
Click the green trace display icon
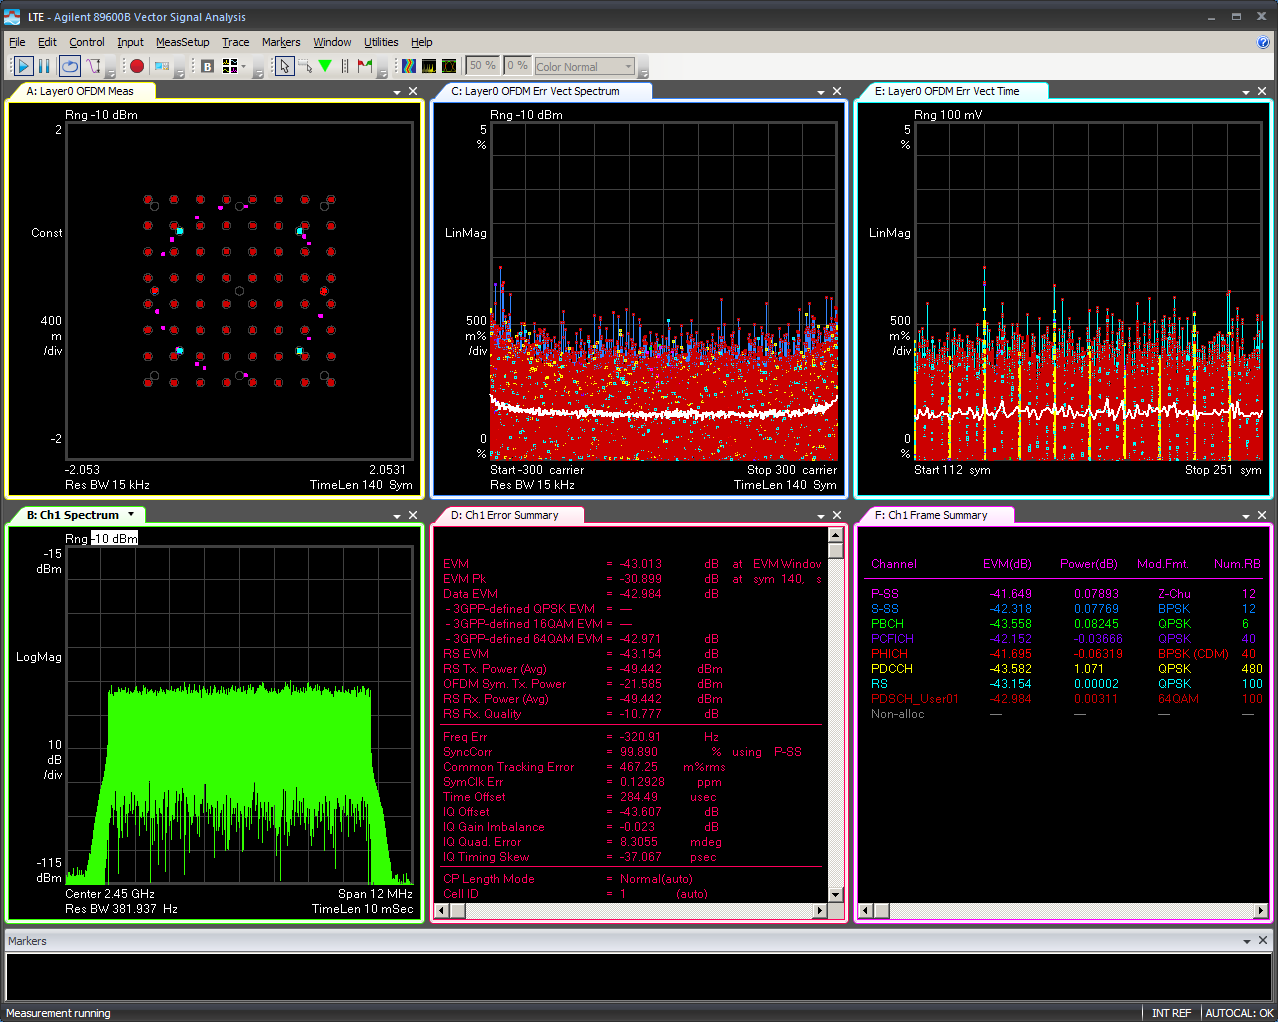[x=449, y=66]
